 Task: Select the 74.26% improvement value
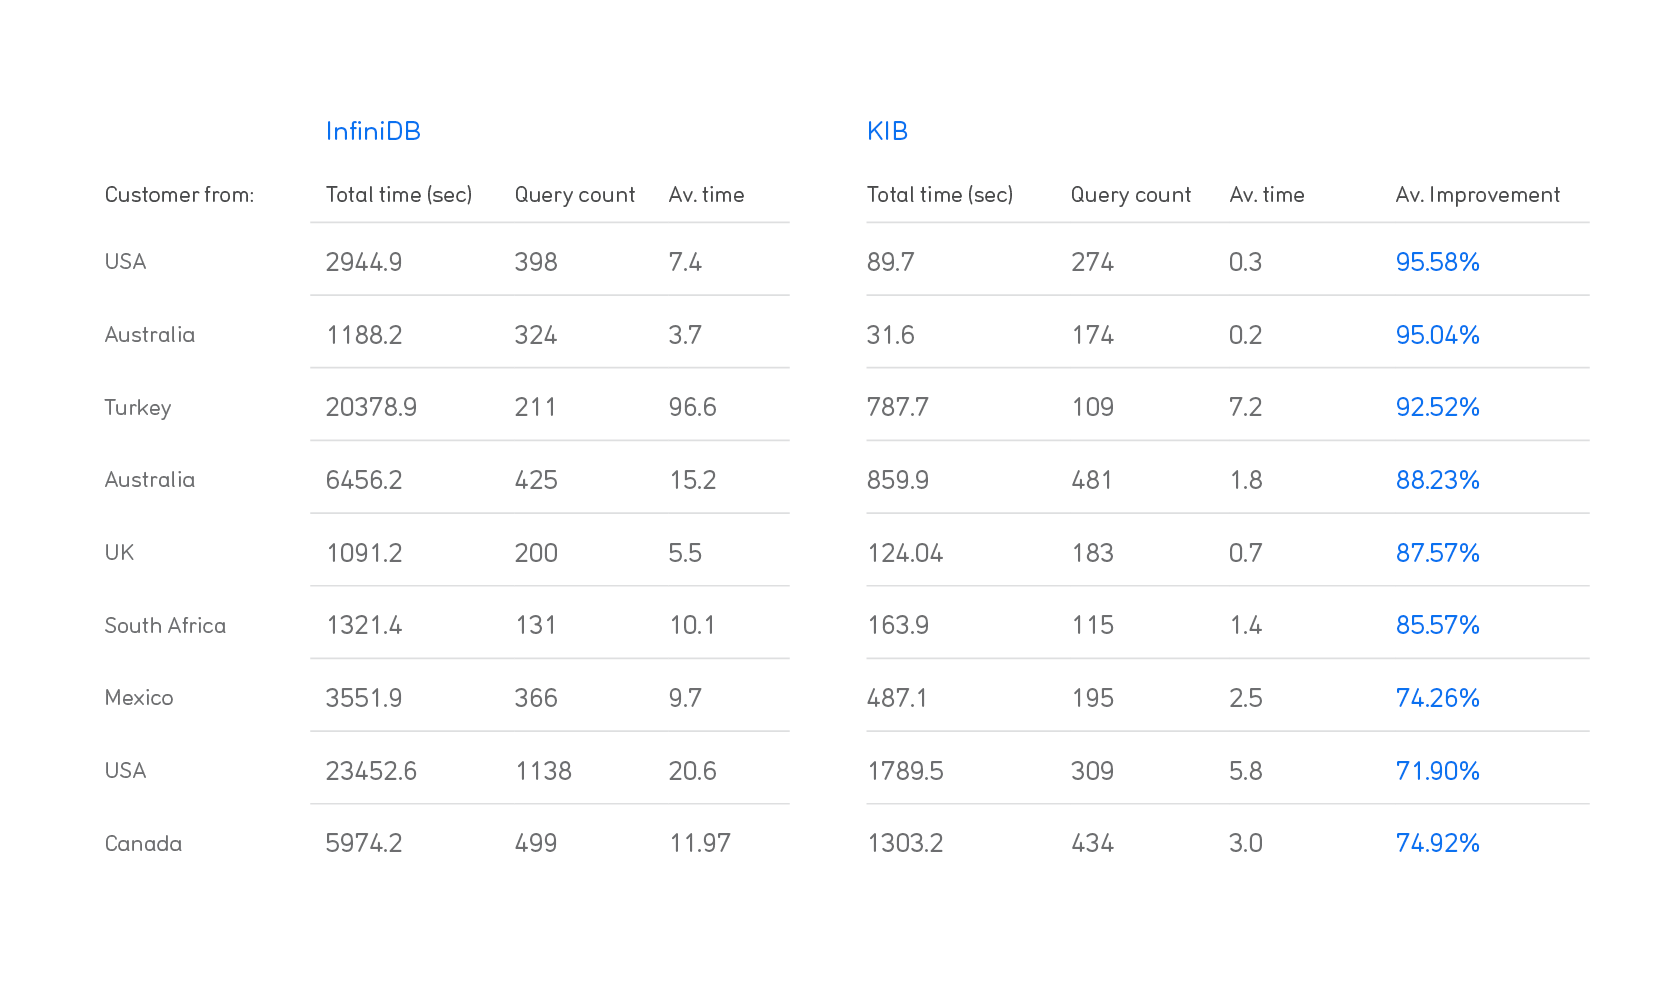click(x=1437, y=698)
